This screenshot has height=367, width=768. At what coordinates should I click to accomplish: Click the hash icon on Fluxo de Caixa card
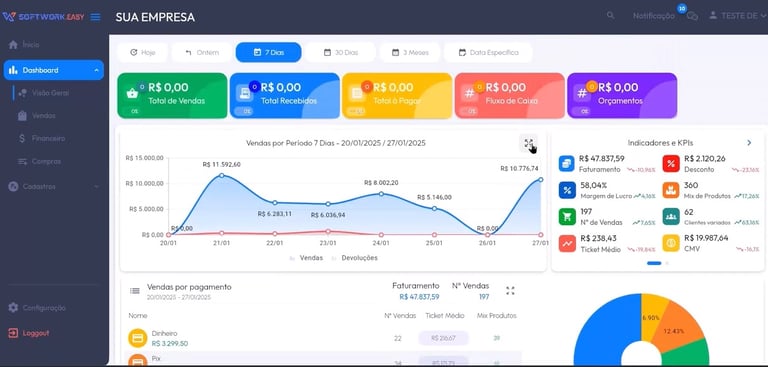[470, 94]
